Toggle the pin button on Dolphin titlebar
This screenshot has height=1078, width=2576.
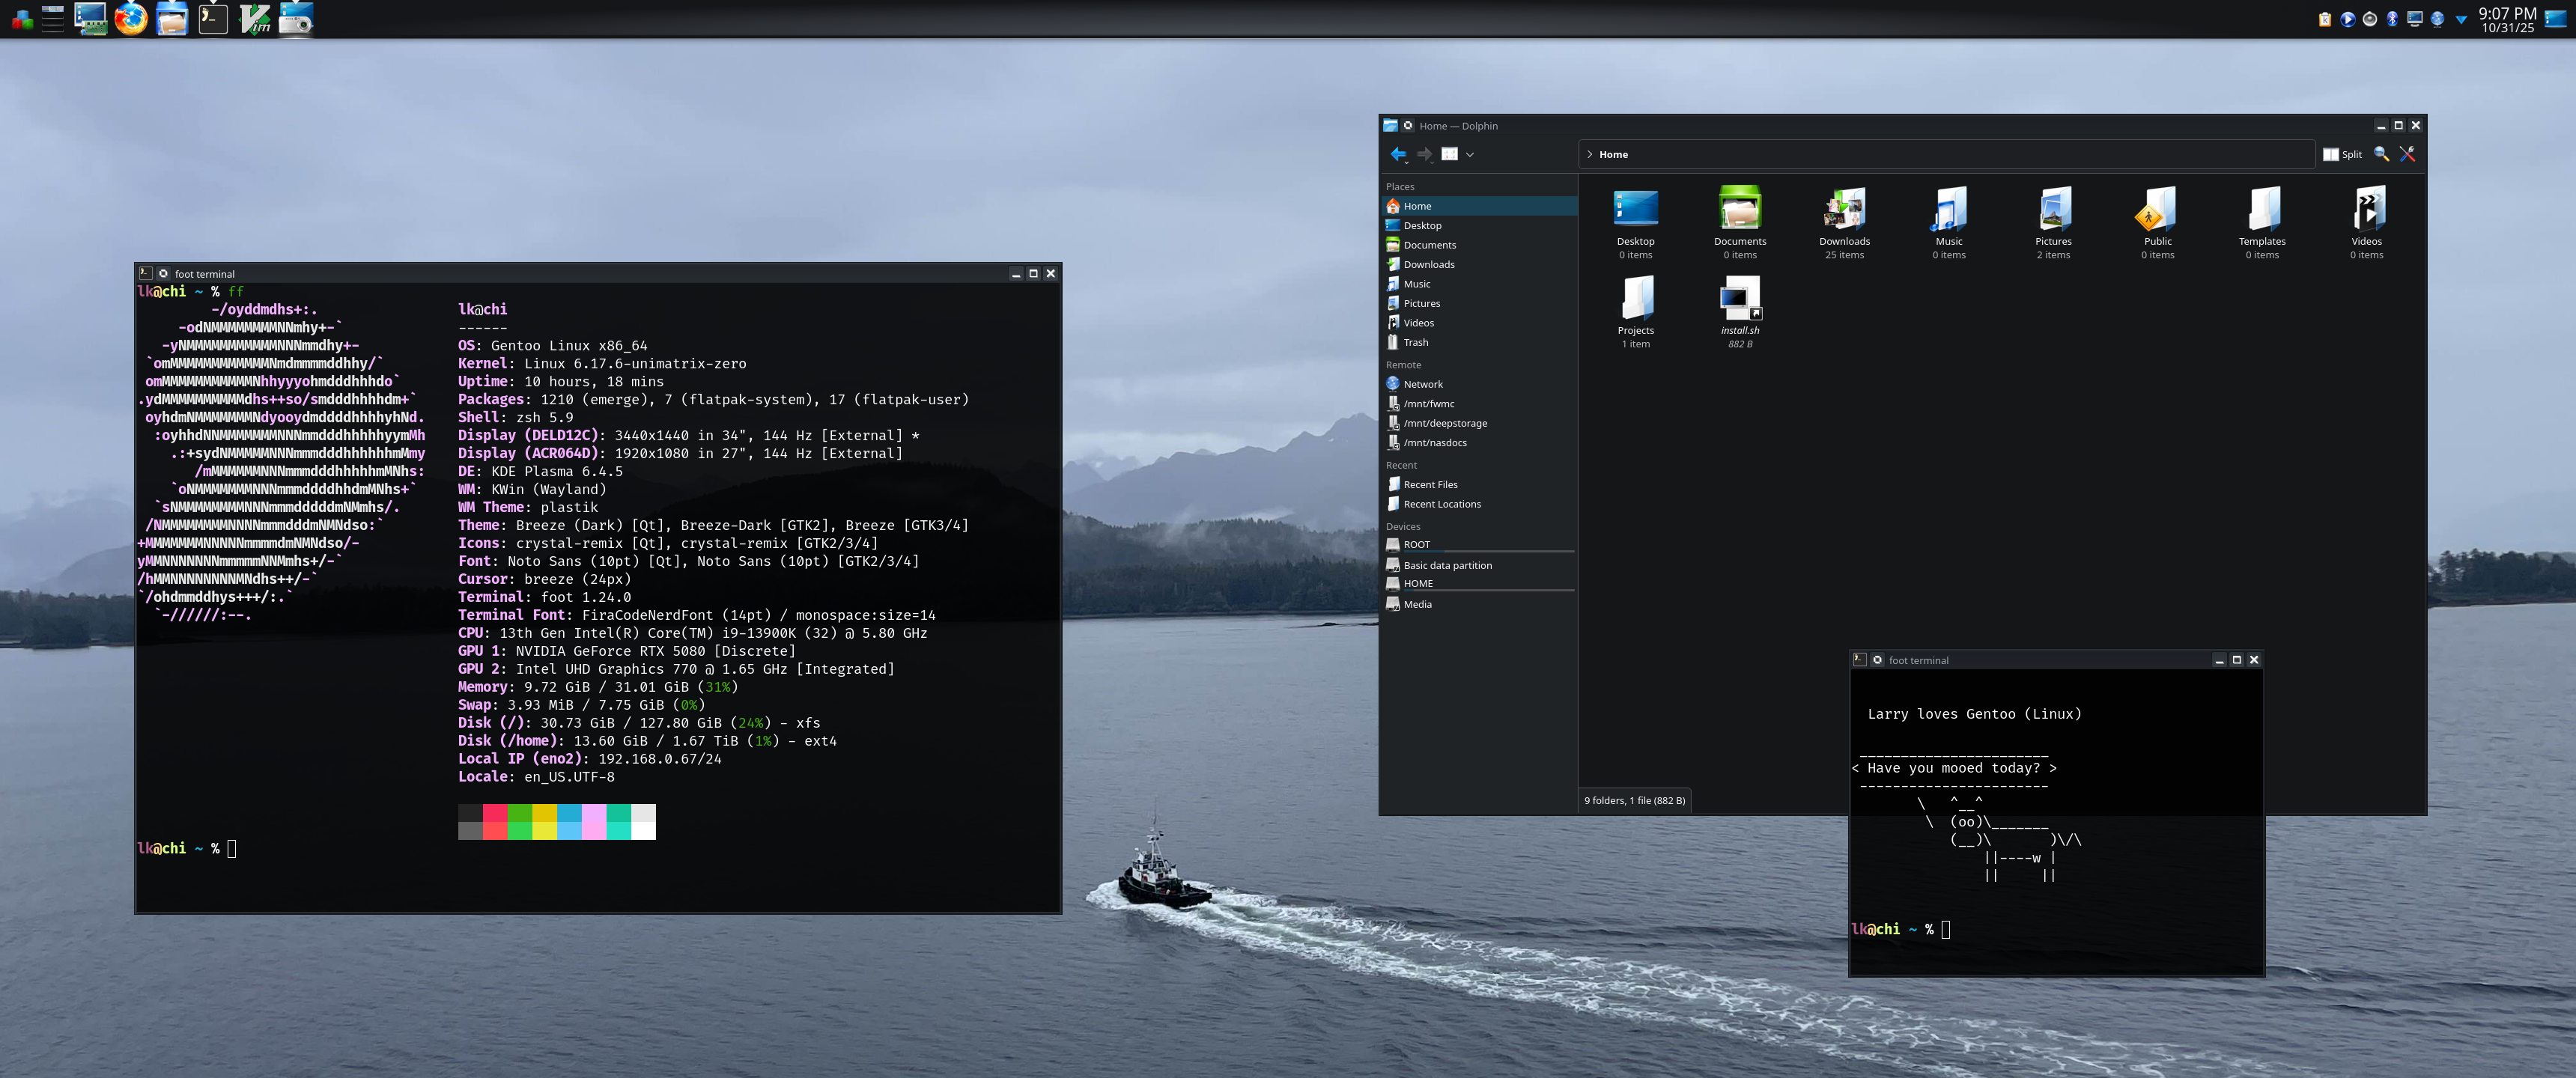click(x=1408, y=126)
